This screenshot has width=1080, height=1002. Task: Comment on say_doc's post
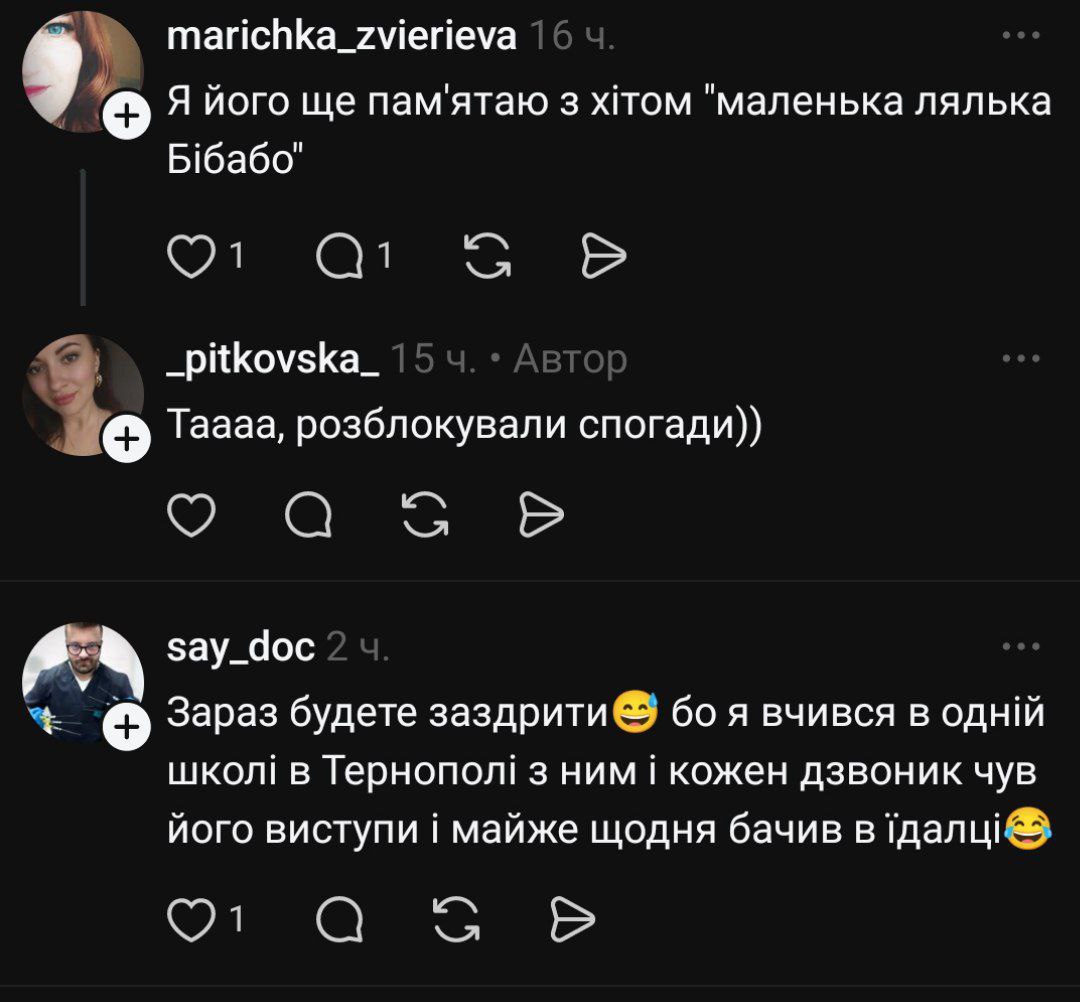pos(338,919)
